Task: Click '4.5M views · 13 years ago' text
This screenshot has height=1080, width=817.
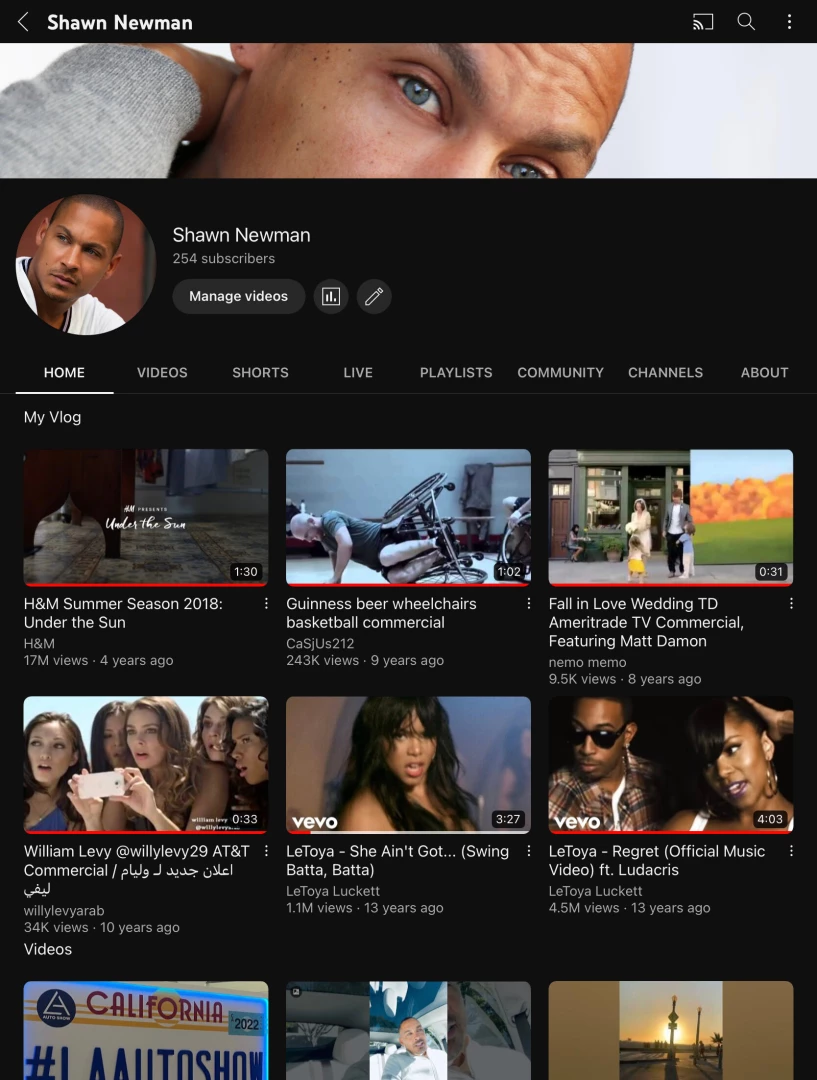Action: (630, 908)
